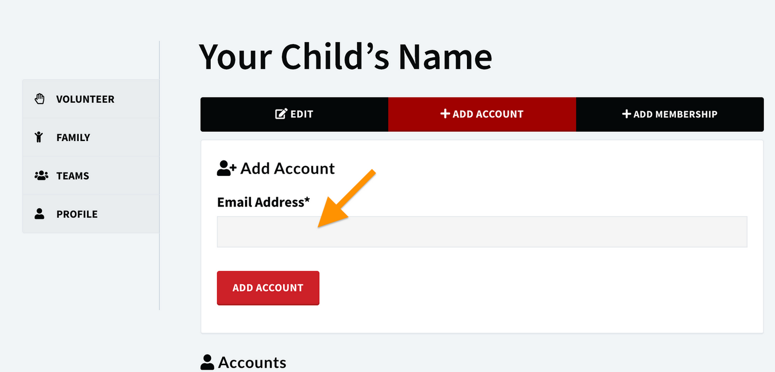Switch to the Edit tab
775x372 pixels.
pyautogui.click(x=294, y=114)
